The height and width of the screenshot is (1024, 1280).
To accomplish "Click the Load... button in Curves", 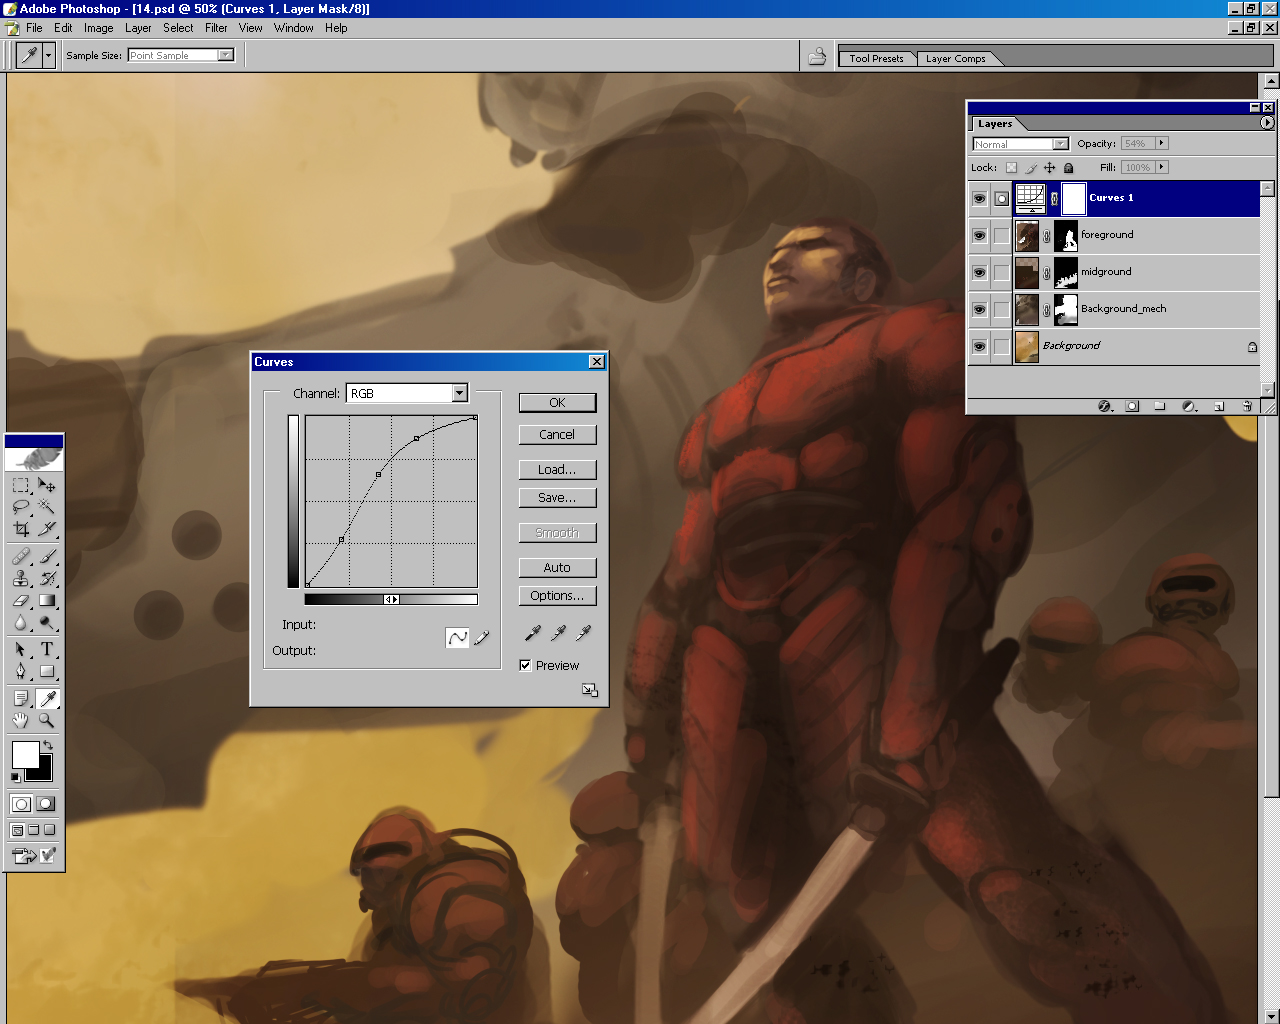I will click(557, 470).
